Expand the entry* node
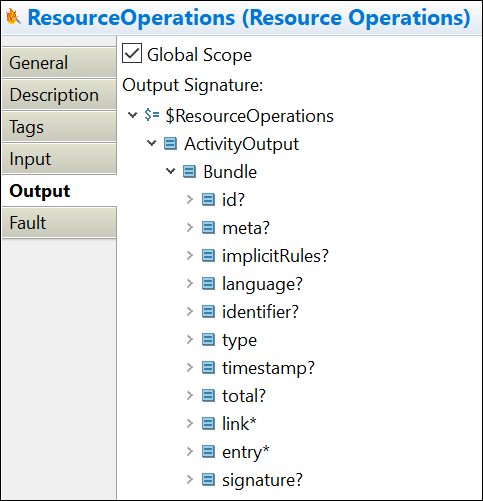Image resolution: width=483 pixels, height=501 pixels. 190,452
